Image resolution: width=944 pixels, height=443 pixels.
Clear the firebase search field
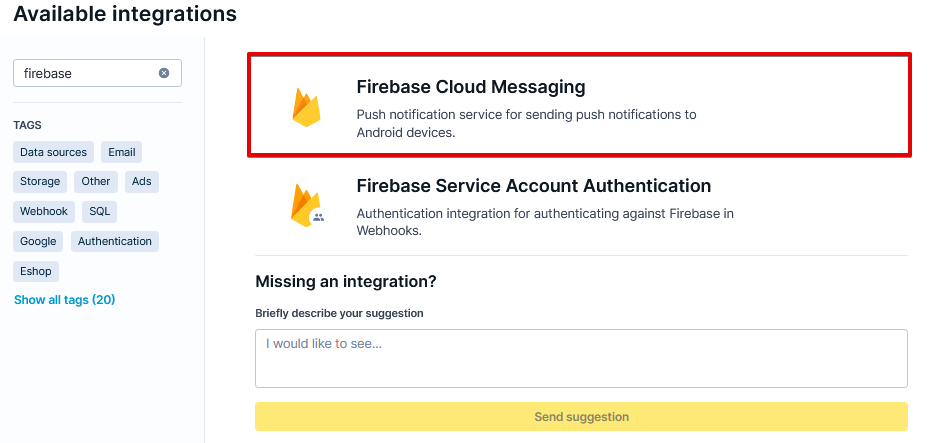(x=164, y=73)
